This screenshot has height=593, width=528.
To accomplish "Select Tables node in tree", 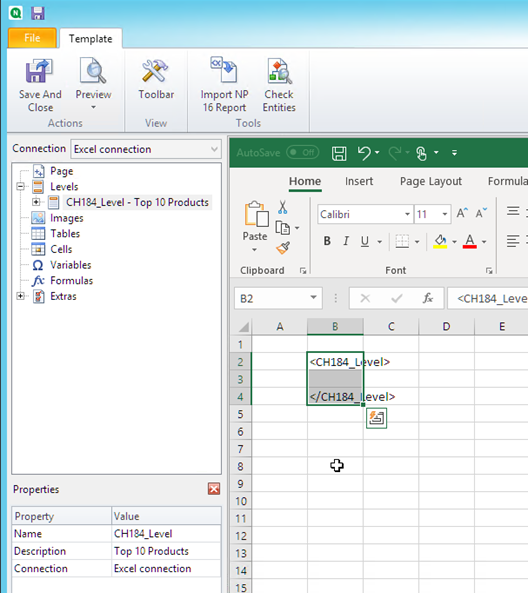I will [x=65, y=233].
